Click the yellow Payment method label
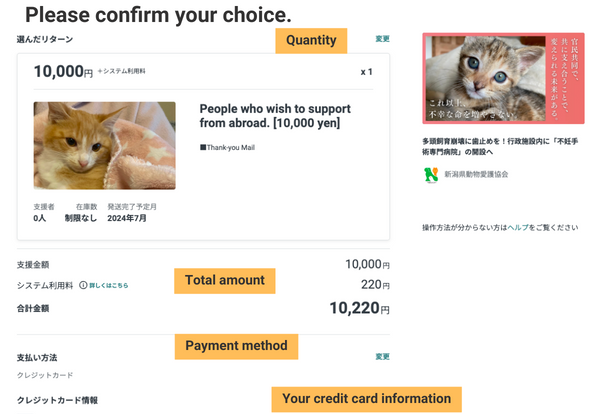Image resolution: width=600 pixels, height=414 pixels. pyautogui.click(x=236, y=346)
